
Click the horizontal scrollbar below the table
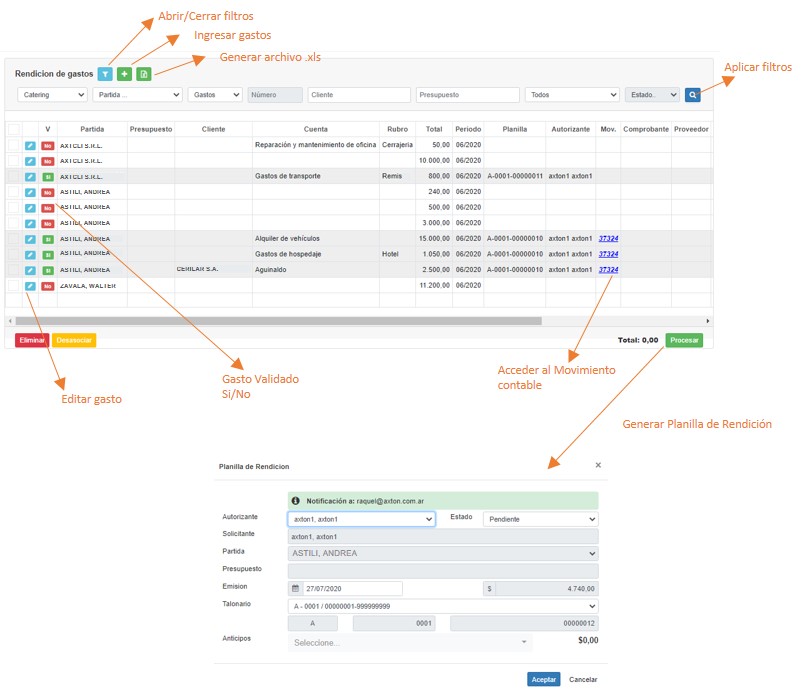pos(275,321)
